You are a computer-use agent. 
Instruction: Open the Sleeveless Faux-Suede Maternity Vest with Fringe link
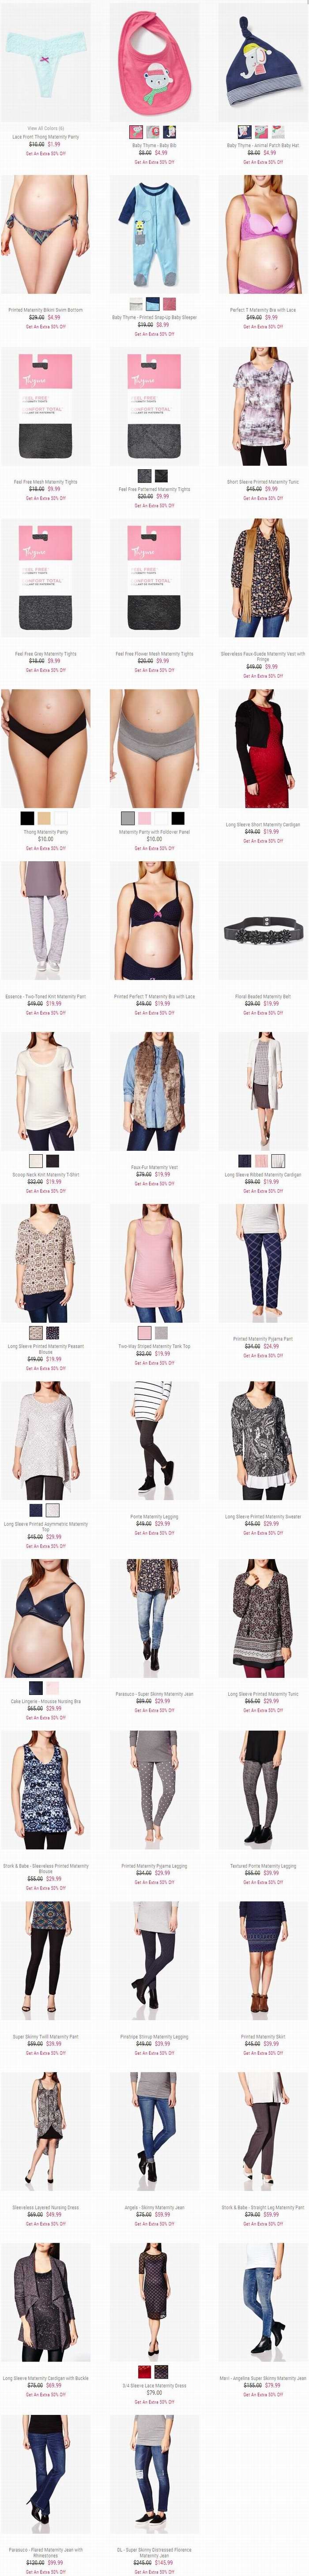pos(263,656)
